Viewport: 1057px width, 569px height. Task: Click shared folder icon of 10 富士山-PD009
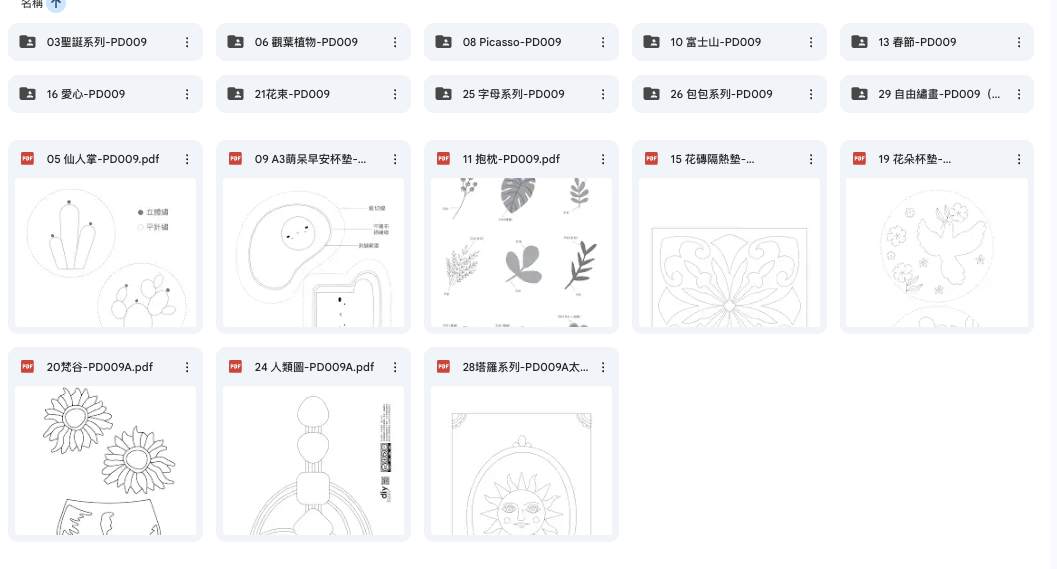click(x=651, y=42)
